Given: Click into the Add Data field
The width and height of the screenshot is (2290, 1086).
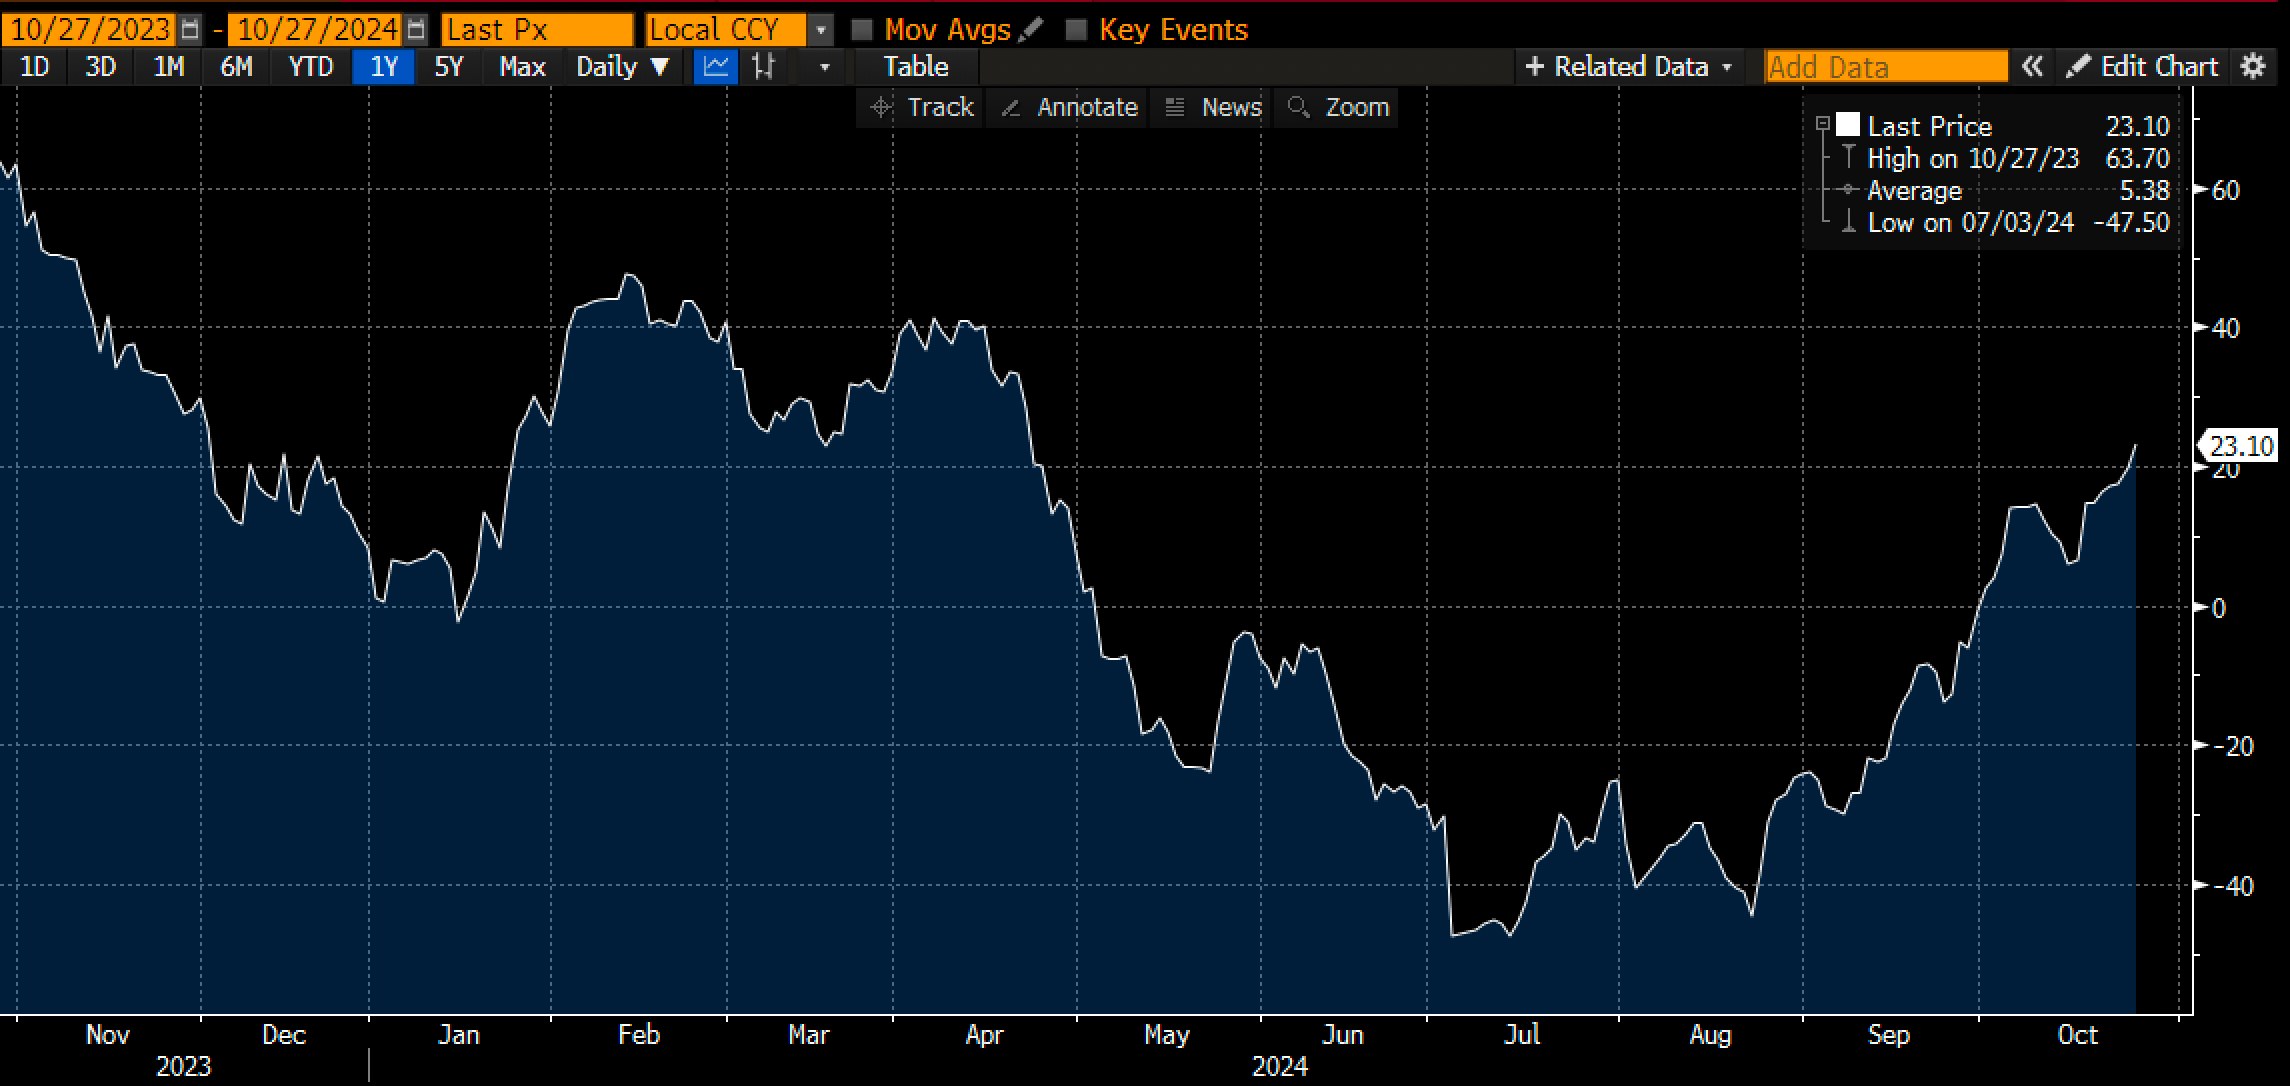Looking at the screenshot, I should (1885, 67).
